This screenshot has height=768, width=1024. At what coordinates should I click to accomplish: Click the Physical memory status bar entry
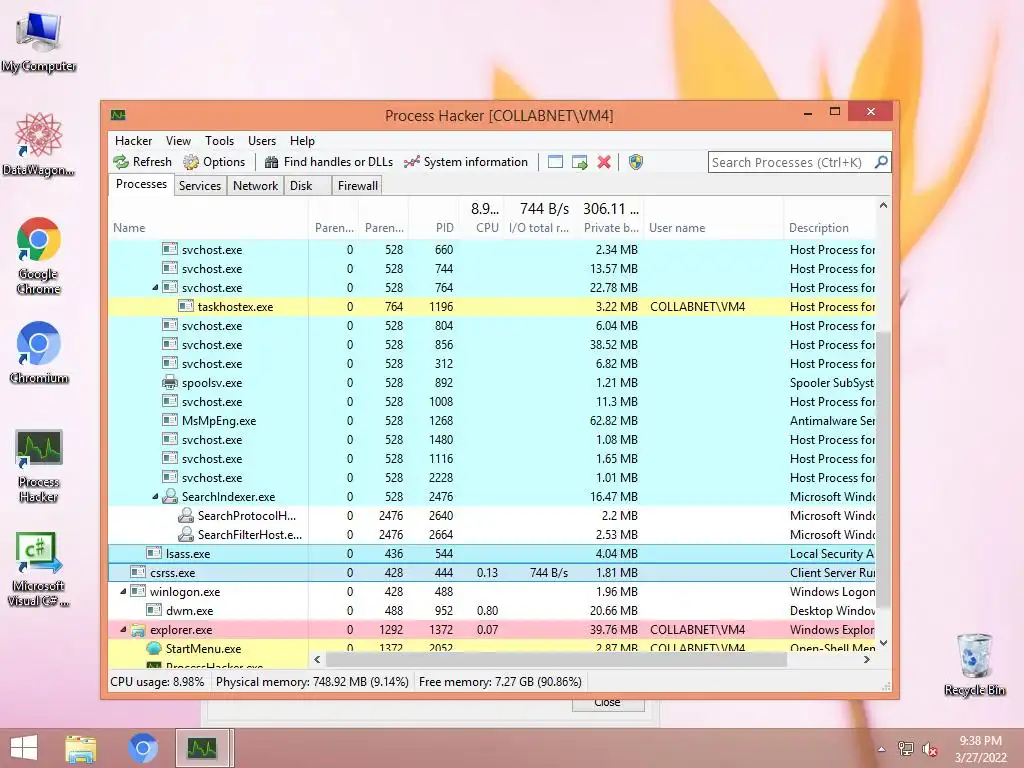[312, 682]
